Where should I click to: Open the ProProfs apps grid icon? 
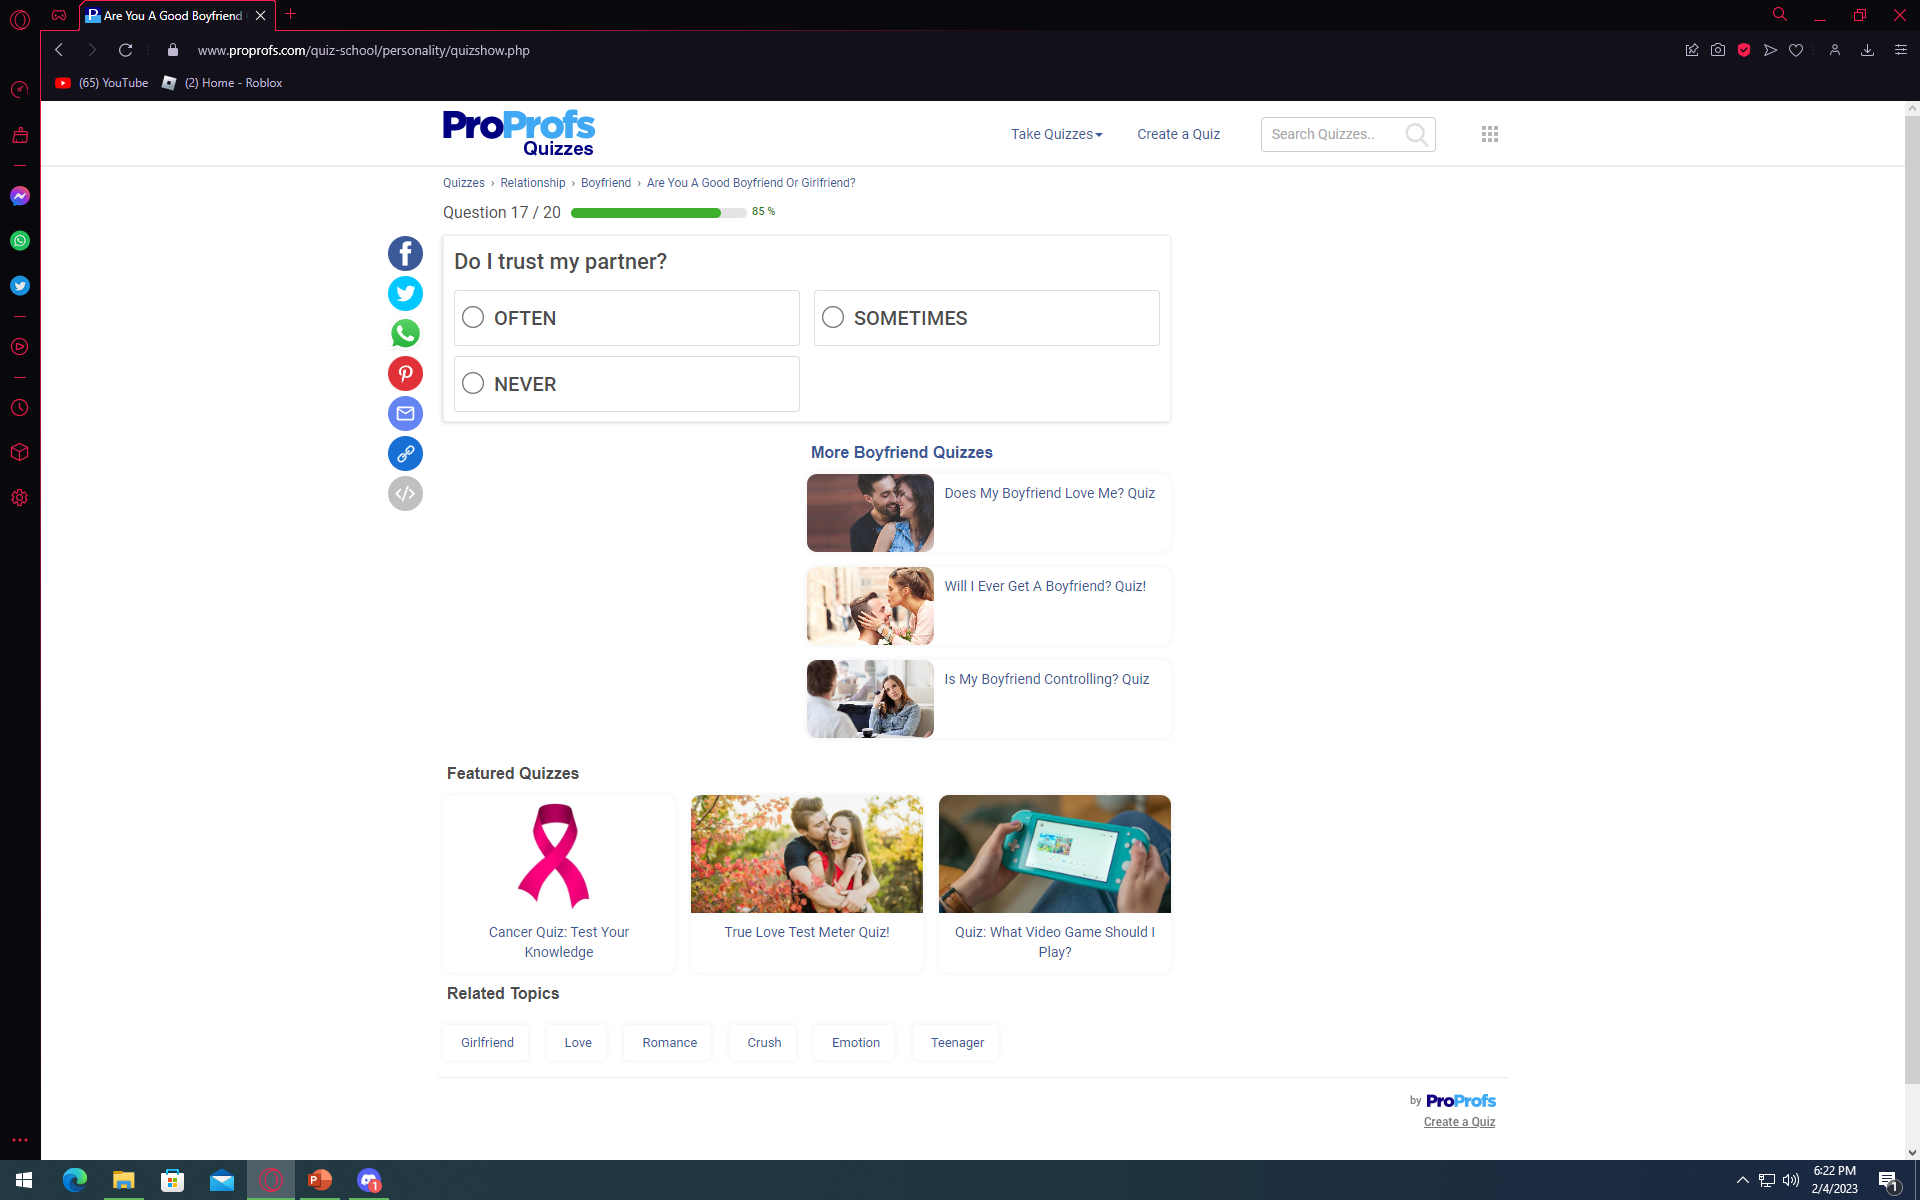[x=1489, y=134]
